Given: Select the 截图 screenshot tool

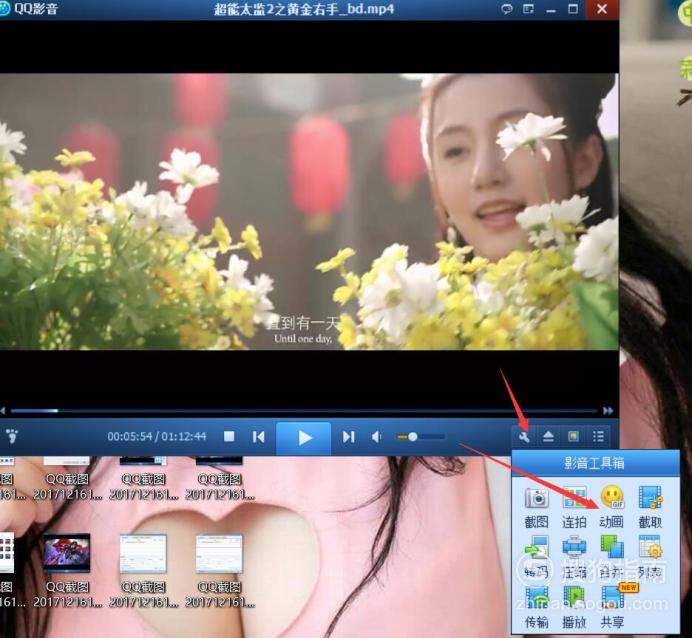Looking at the screenshot, I should pyautogui.click(x=536, y=507).
